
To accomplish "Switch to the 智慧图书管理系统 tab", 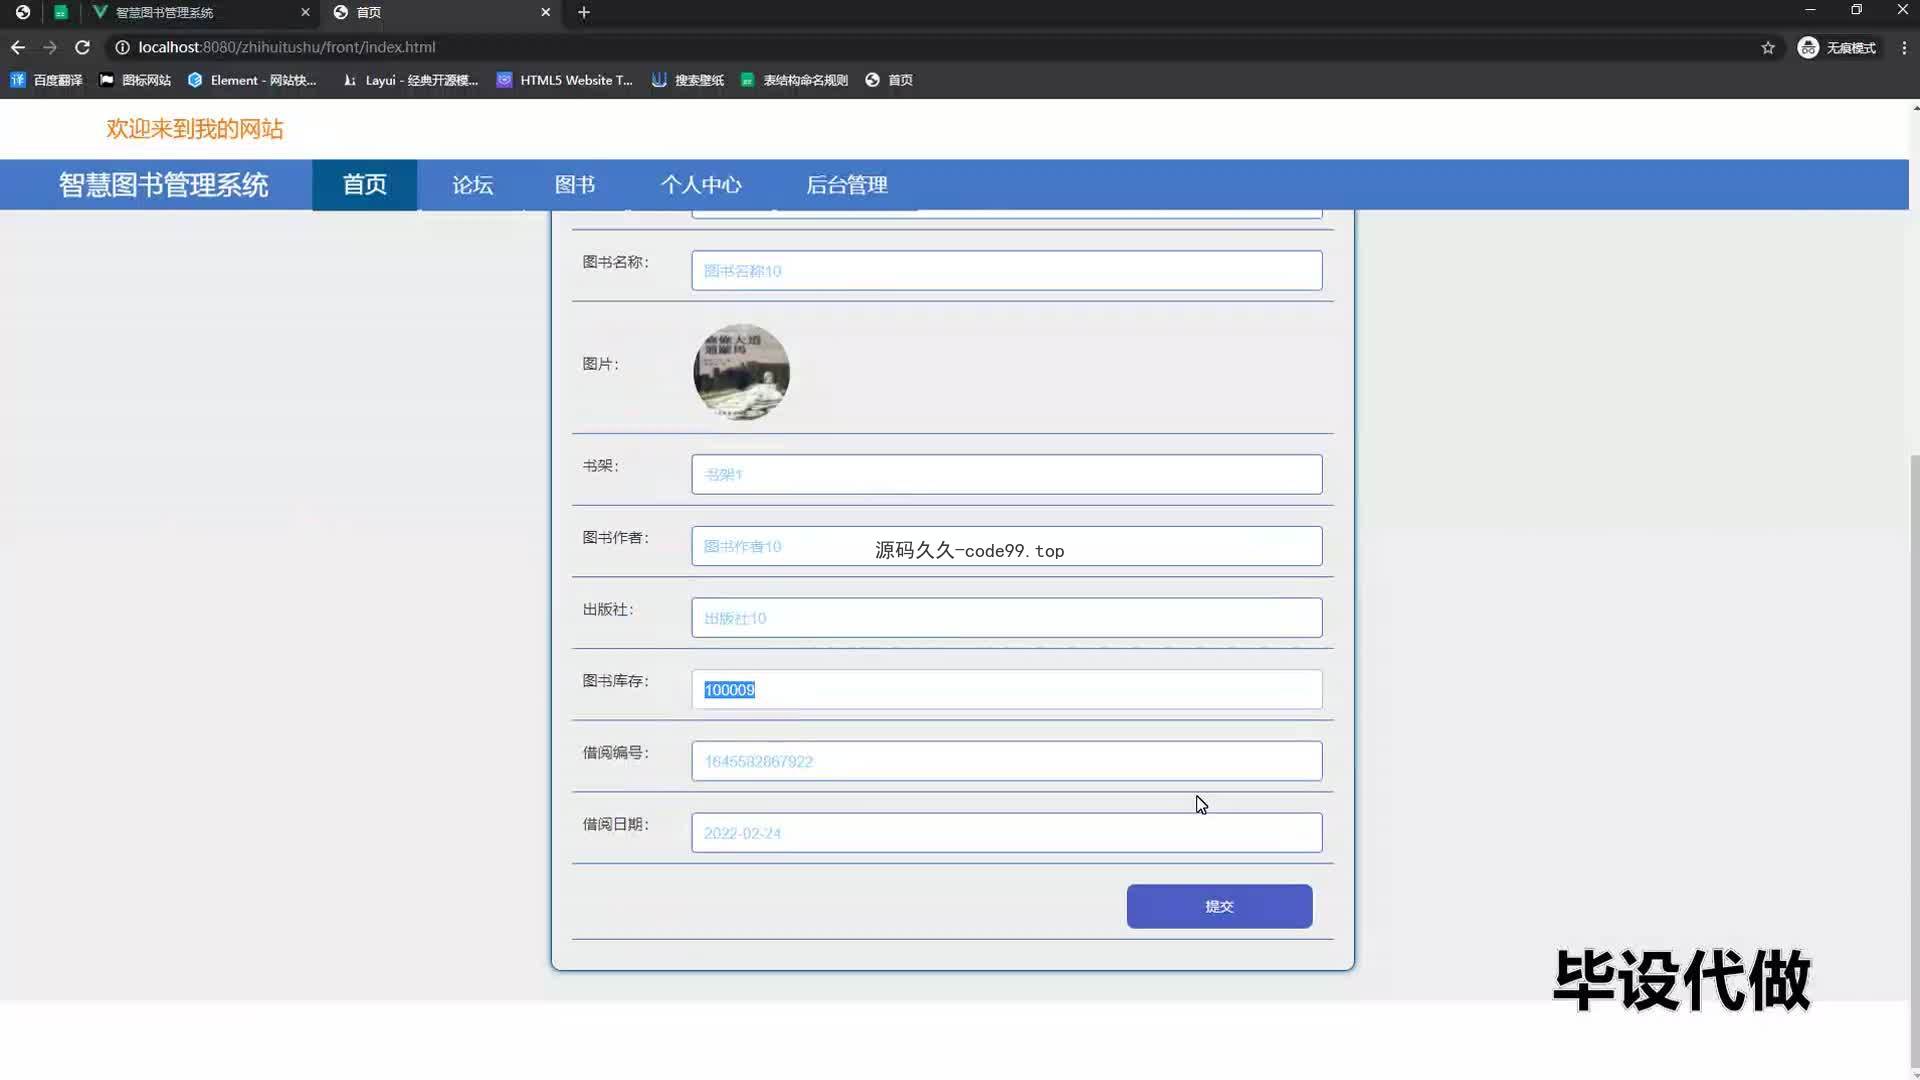I will (190, 12).
